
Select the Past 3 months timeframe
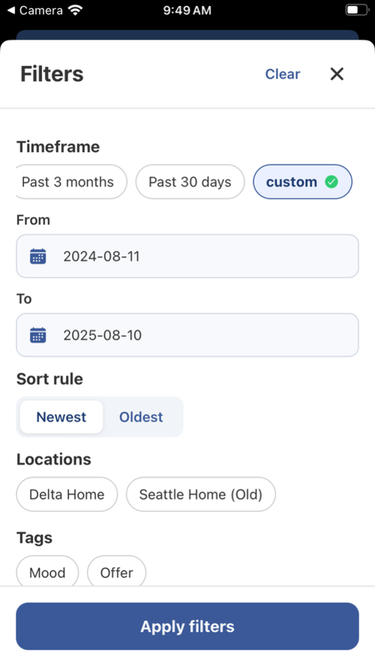(68, 182)
